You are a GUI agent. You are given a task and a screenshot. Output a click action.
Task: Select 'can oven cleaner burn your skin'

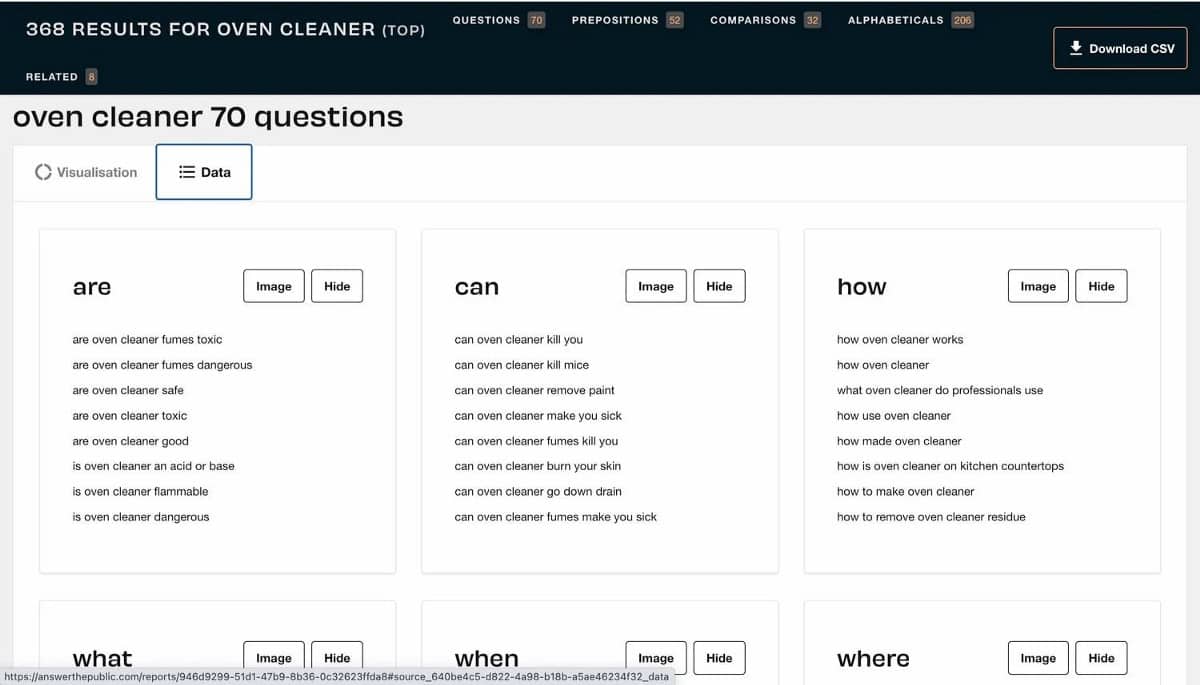pos(537,466)
